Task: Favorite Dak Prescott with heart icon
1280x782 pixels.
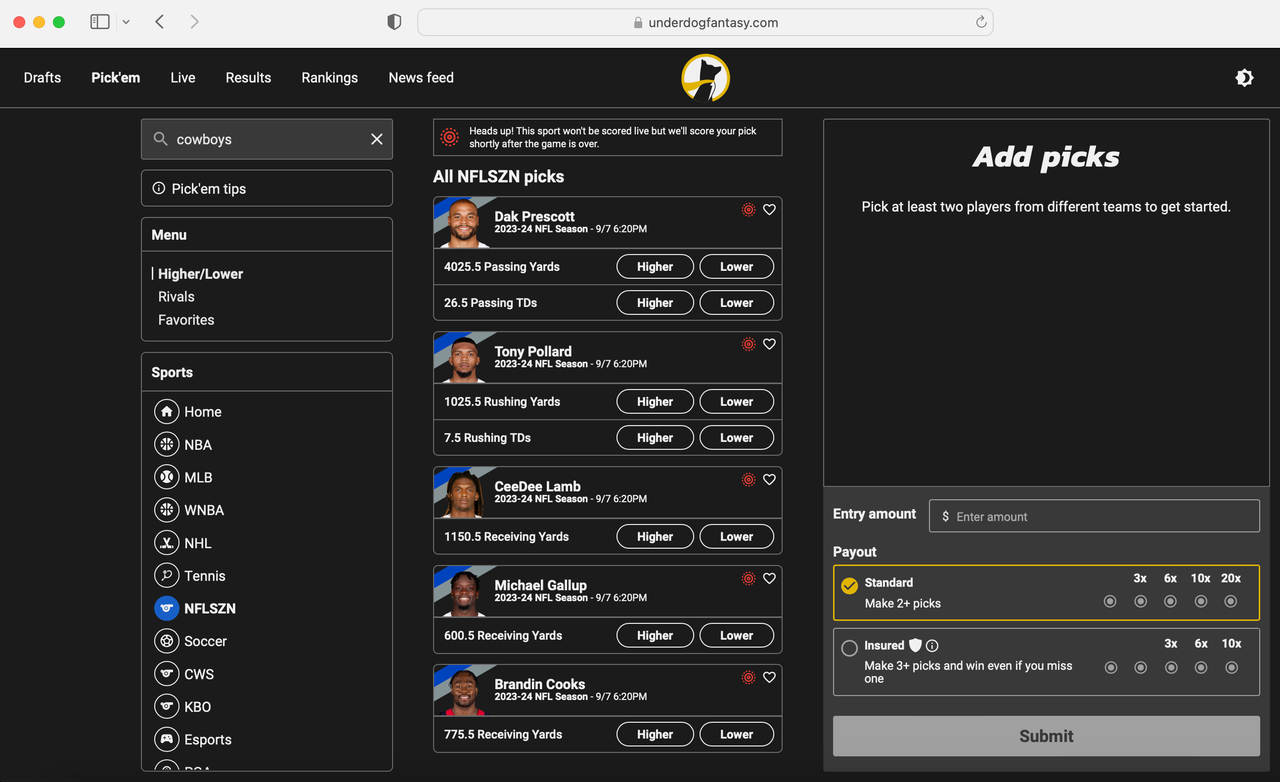Action: [x=769, y=210]
